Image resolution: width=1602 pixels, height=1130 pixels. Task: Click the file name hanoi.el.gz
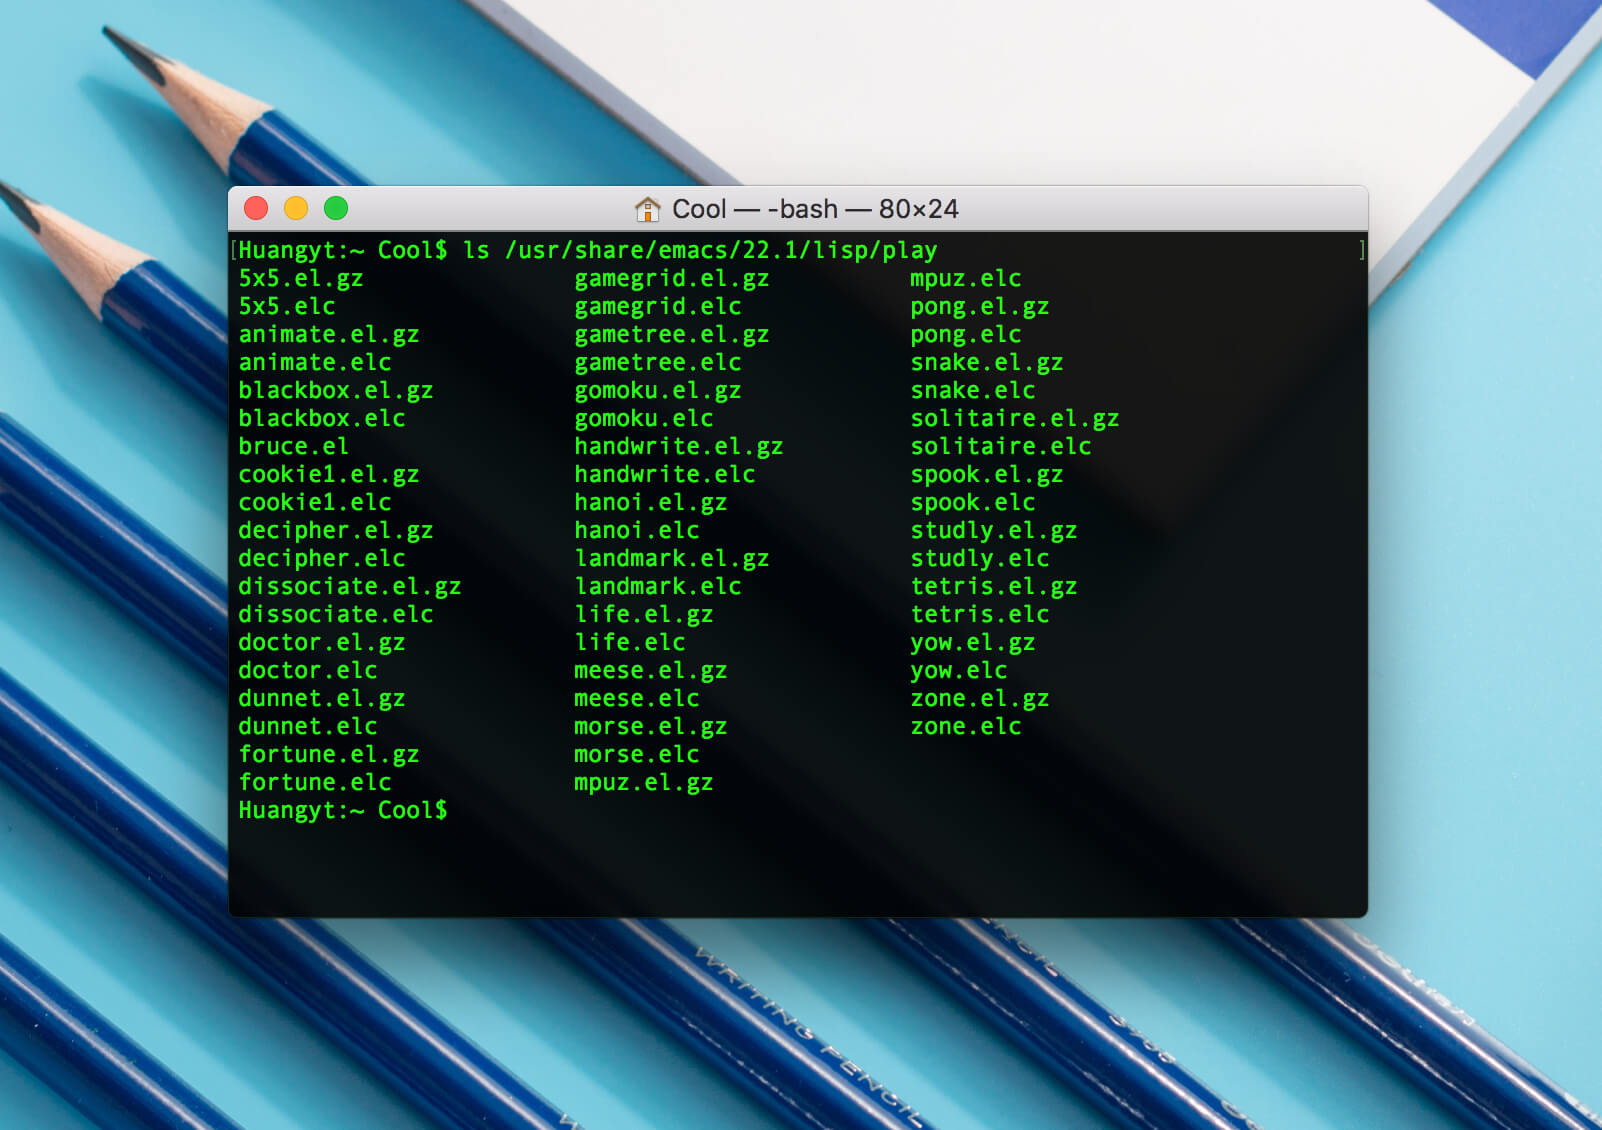click(651, 502)
